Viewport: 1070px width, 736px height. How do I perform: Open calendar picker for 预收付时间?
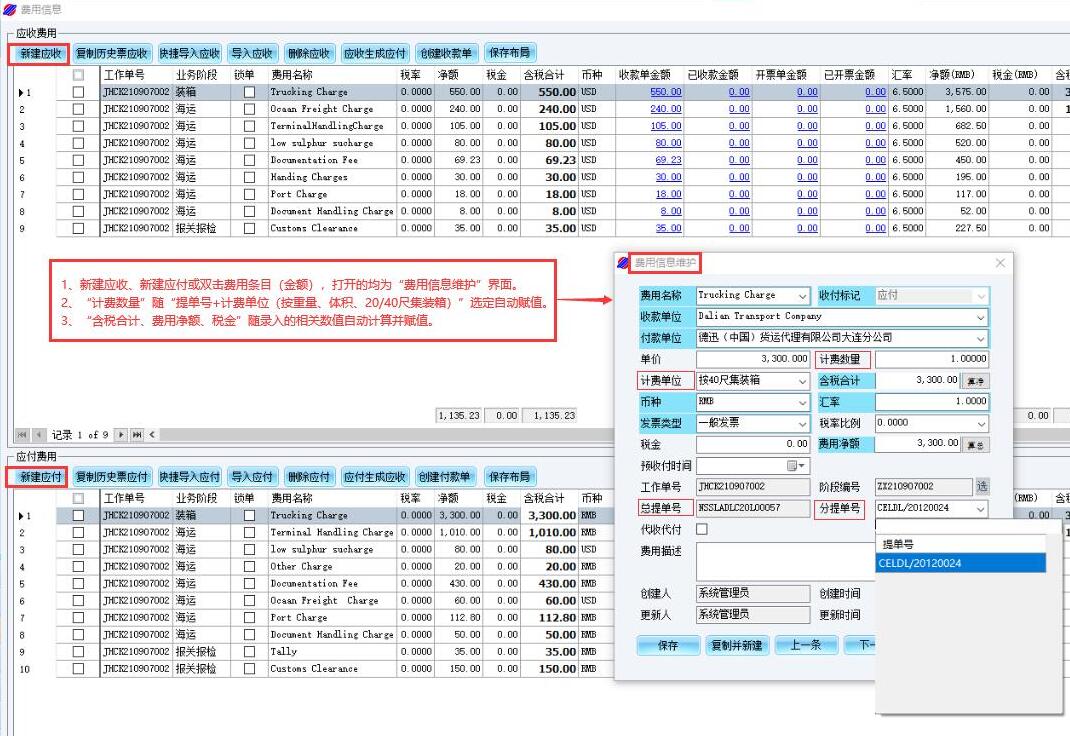click(797, 466)
